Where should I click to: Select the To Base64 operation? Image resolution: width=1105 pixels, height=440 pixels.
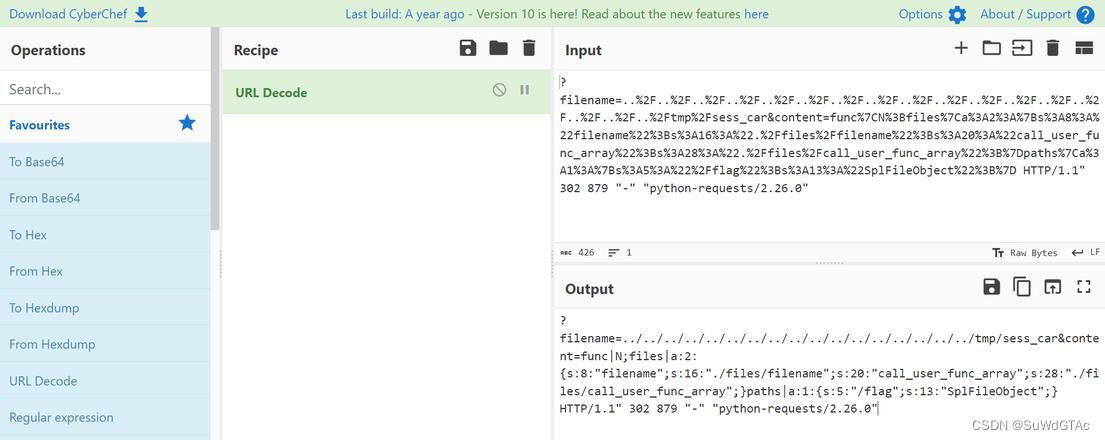click(x=105, y=161)
